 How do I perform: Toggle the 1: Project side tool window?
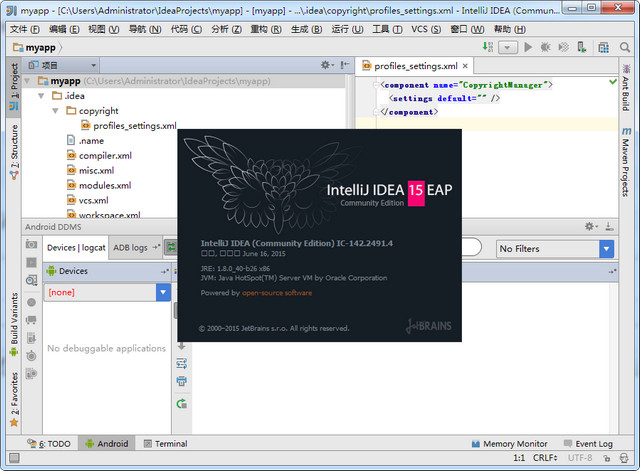[x=14, y=87]
